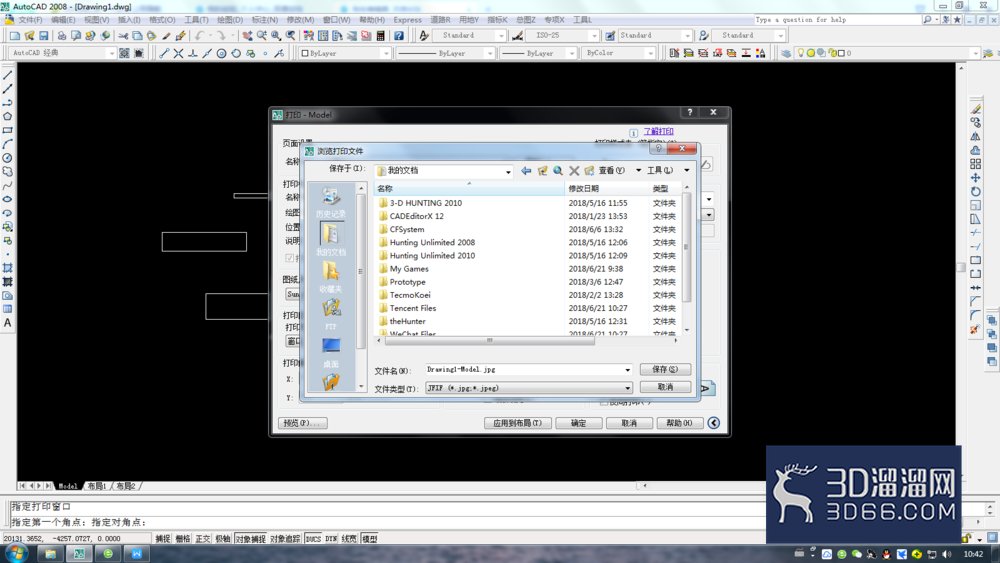
Task: Click the 确定 button in the Plot dialog
Action: [x=578, y=423]
